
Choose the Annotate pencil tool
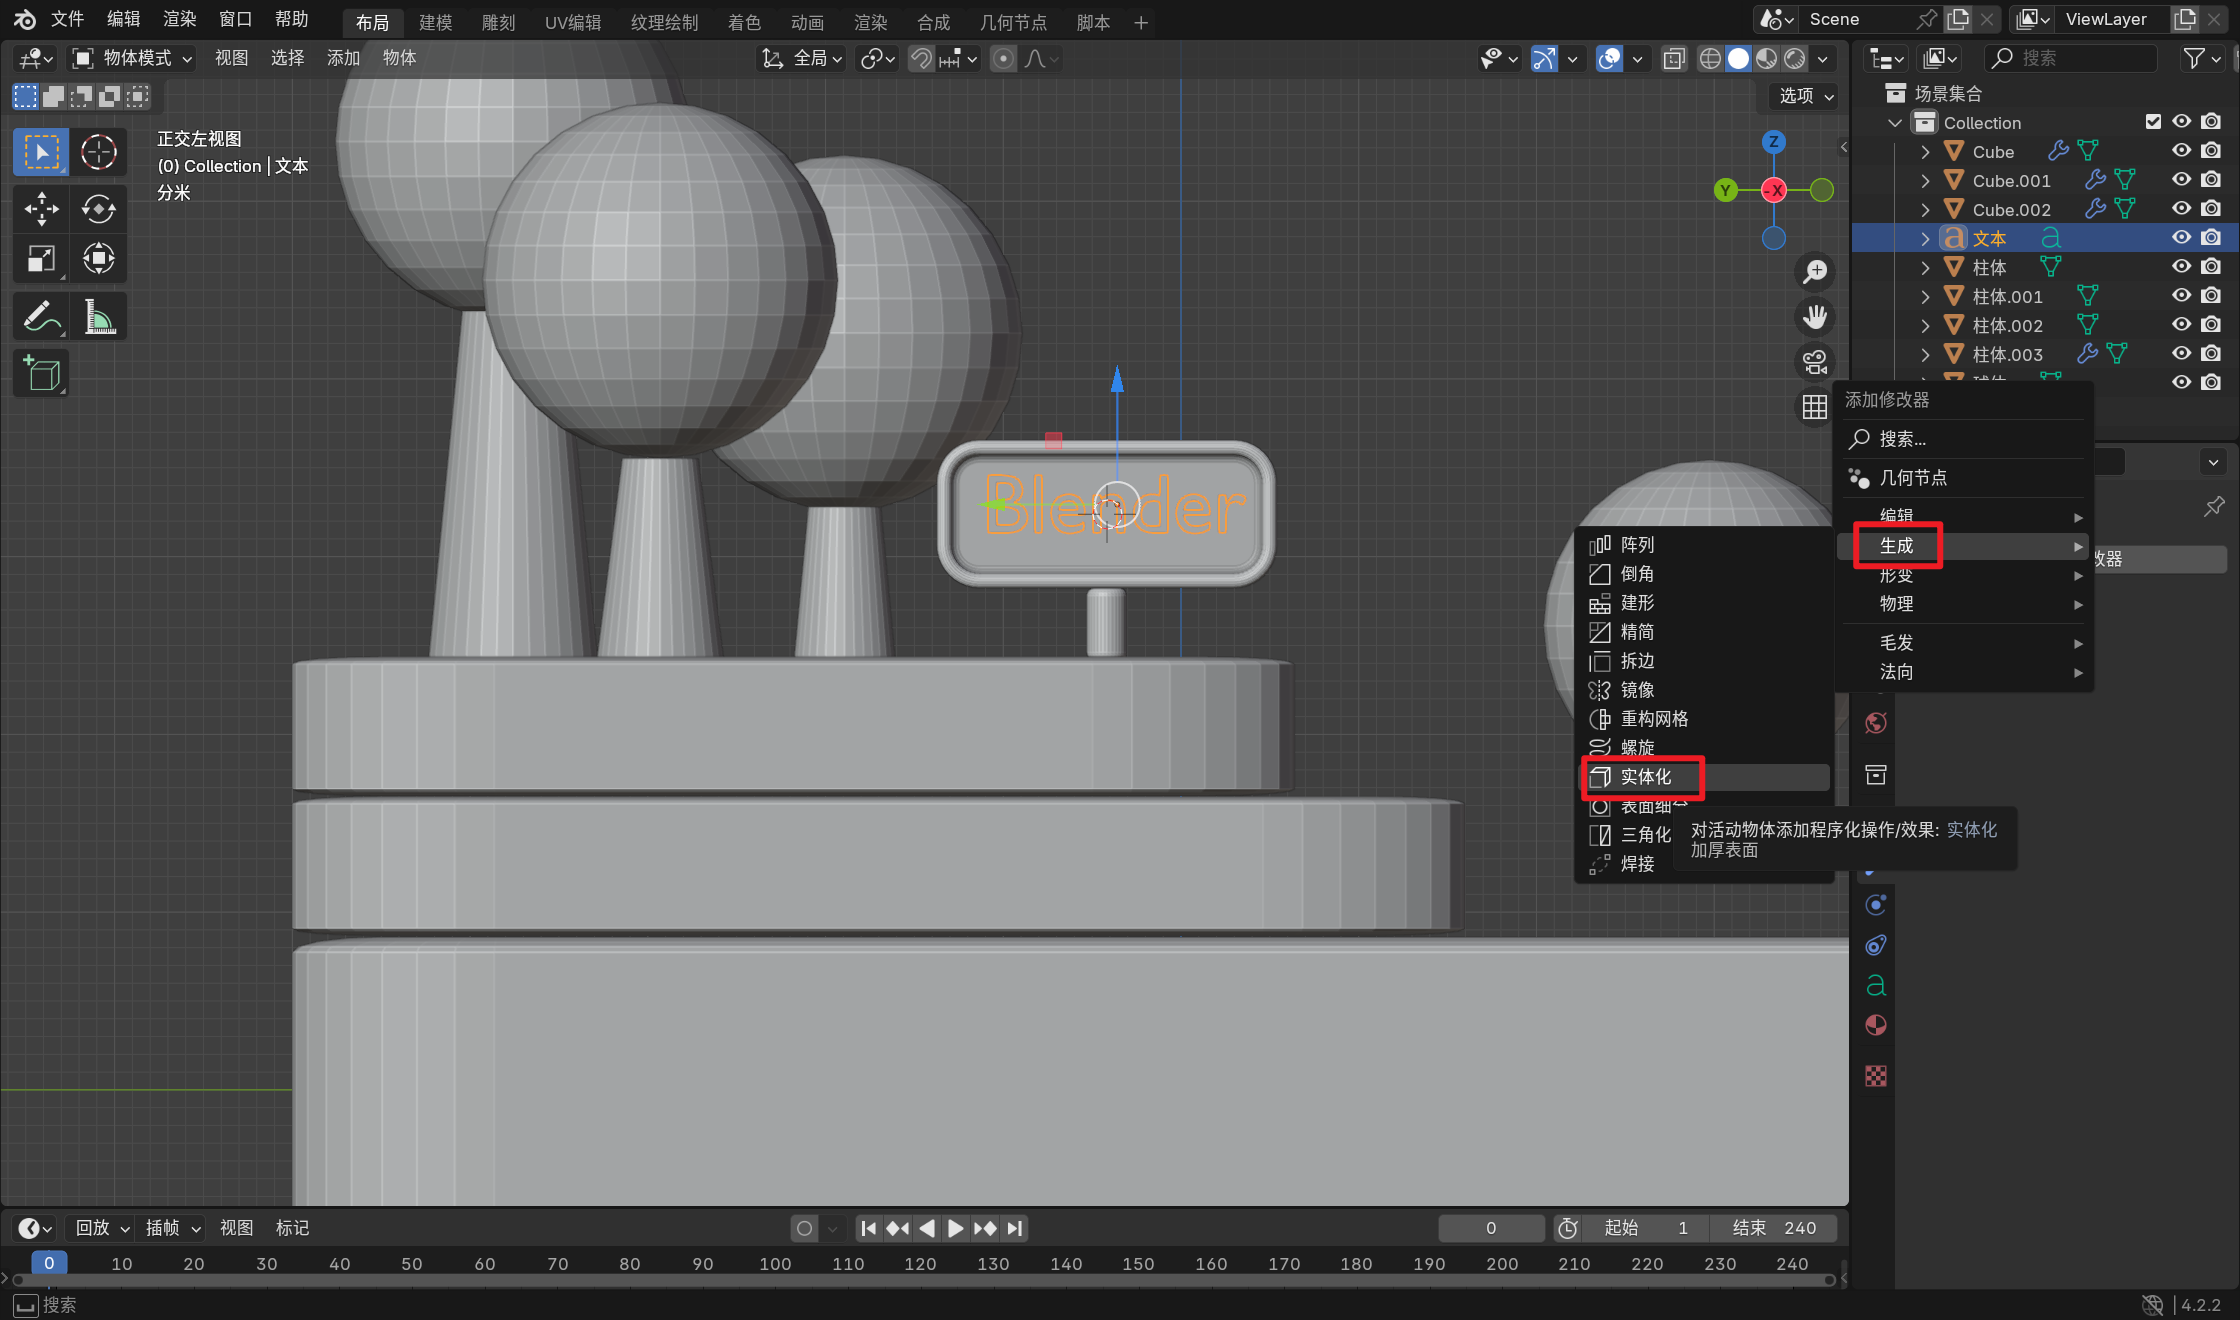point(41,317)
